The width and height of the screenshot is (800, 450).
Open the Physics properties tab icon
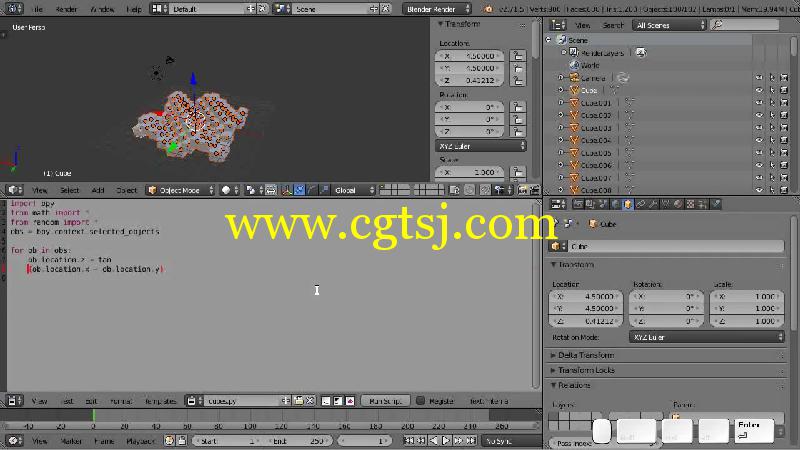point(716,204)
